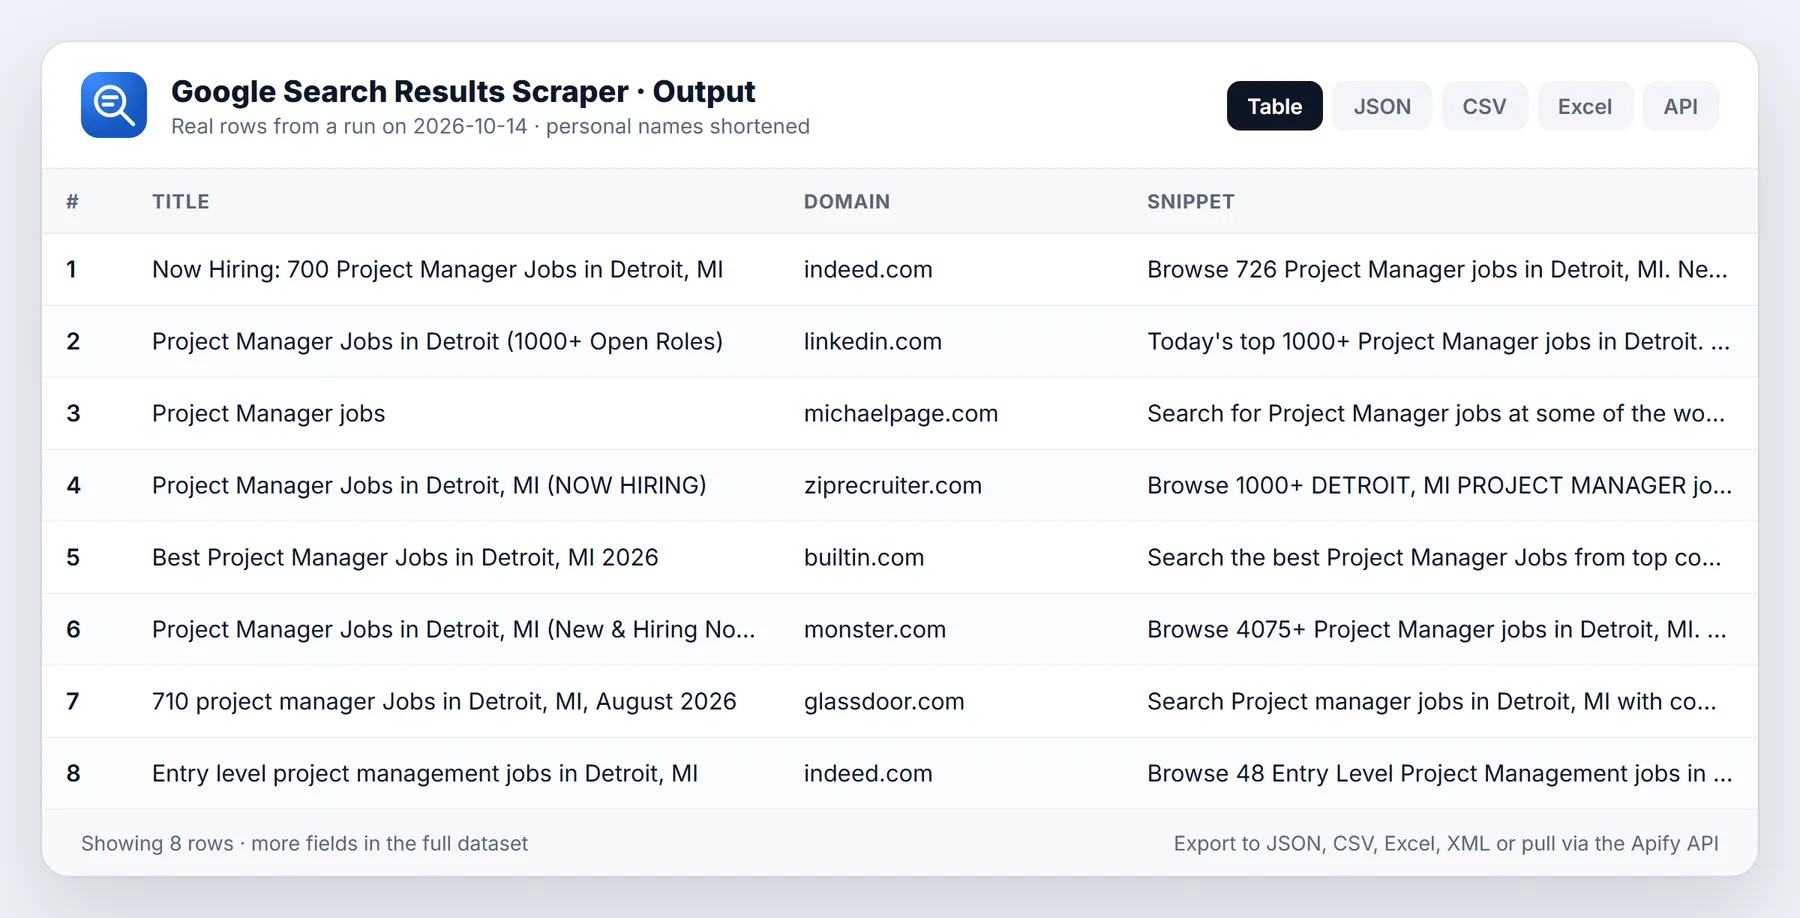
Task: Select snippet 'Browse 4075+ Project Manager jobs'
Action: (1437, 629)
